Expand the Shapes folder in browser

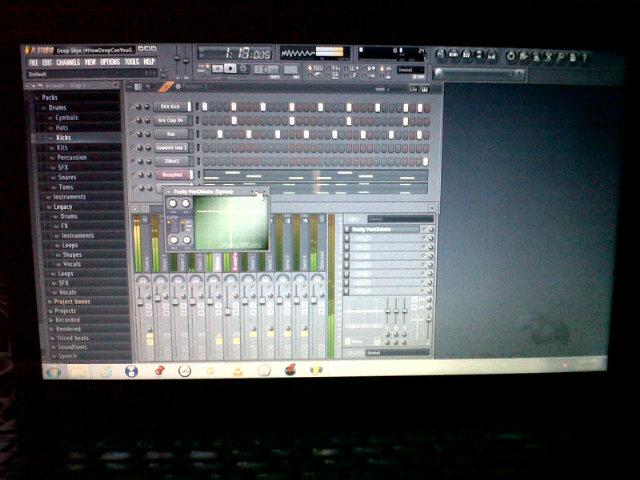point(72,255)
